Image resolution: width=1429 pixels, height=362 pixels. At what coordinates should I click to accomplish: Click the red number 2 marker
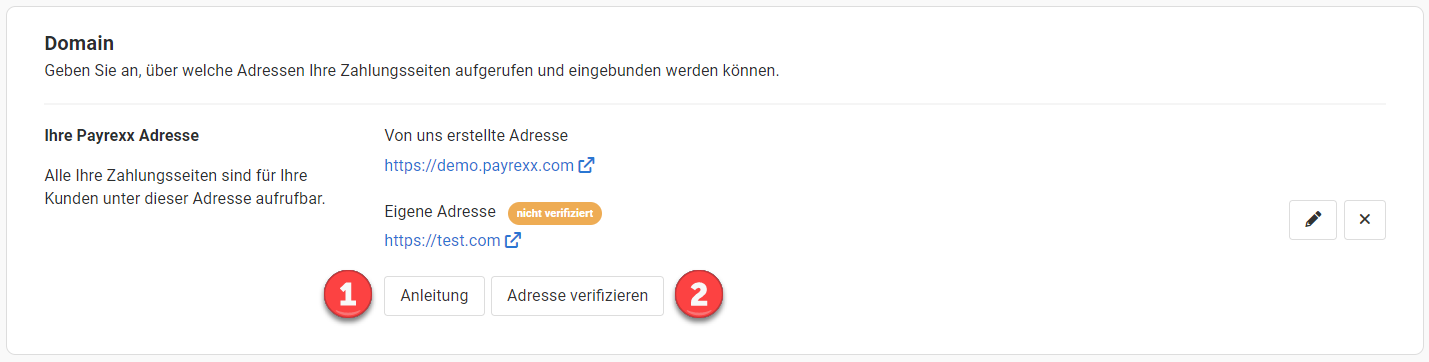(700, 296)
